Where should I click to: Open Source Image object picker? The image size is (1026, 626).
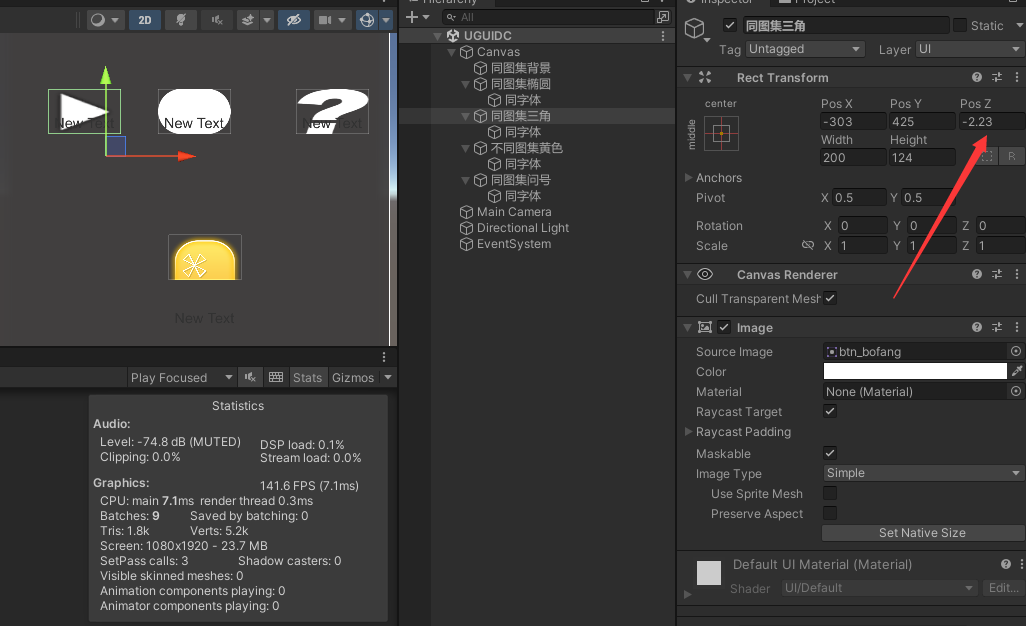(1016, 351)
